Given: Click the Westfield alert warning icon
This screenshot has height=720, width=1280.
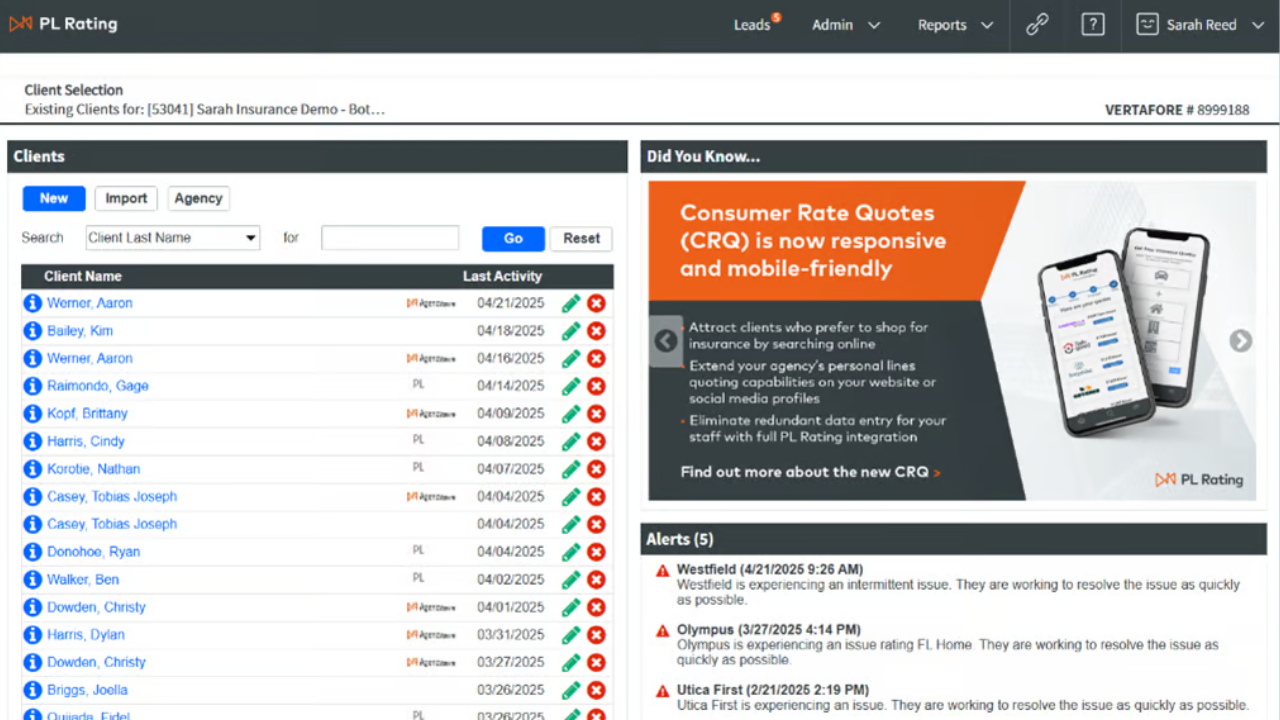Looking at the screenshot, I should (x=662, y=571).
